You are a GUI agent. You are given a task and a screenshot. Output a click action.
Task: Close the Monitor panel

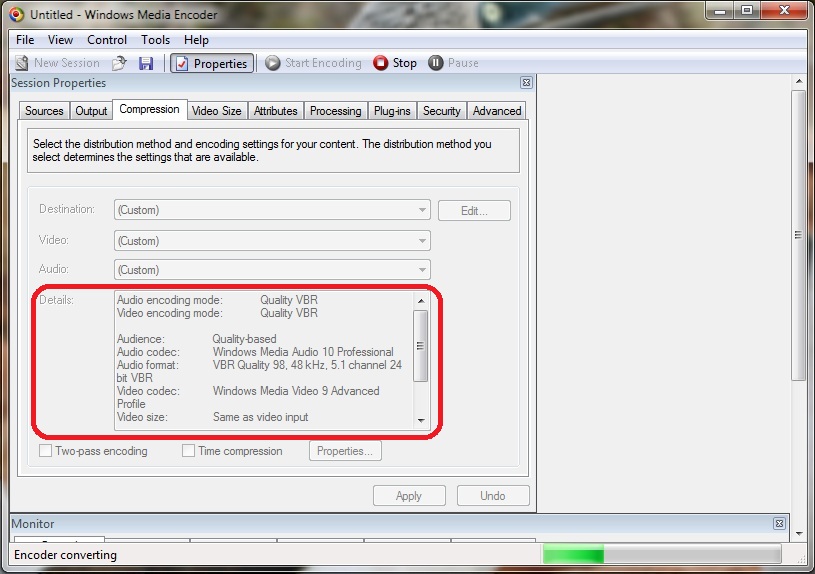coord(779,524)
